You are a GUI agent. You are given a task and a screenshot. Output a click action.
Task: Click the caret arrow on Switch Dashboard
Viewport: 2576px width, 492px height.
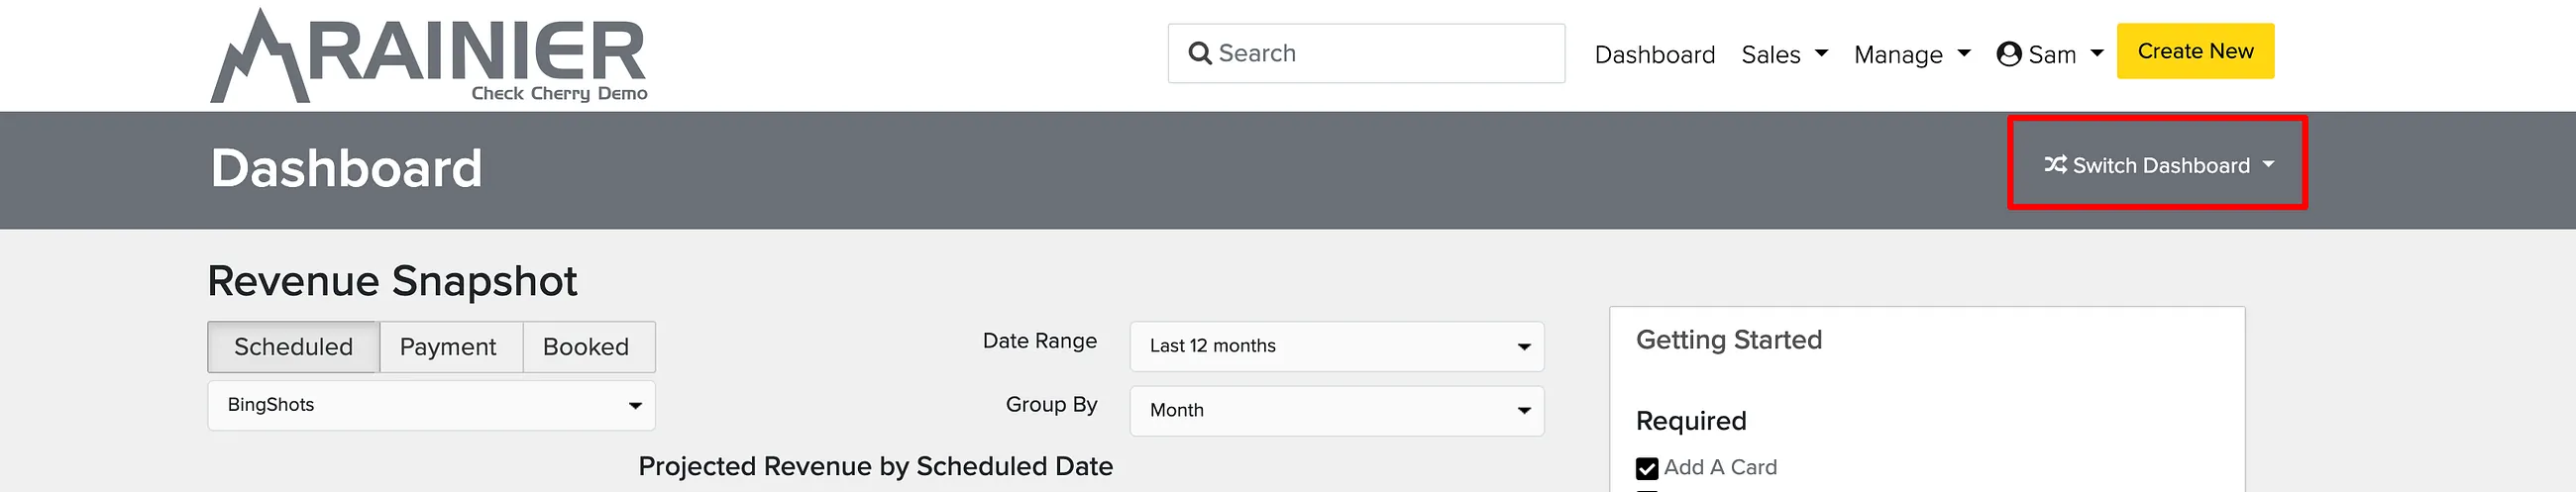click(2268, 165)
